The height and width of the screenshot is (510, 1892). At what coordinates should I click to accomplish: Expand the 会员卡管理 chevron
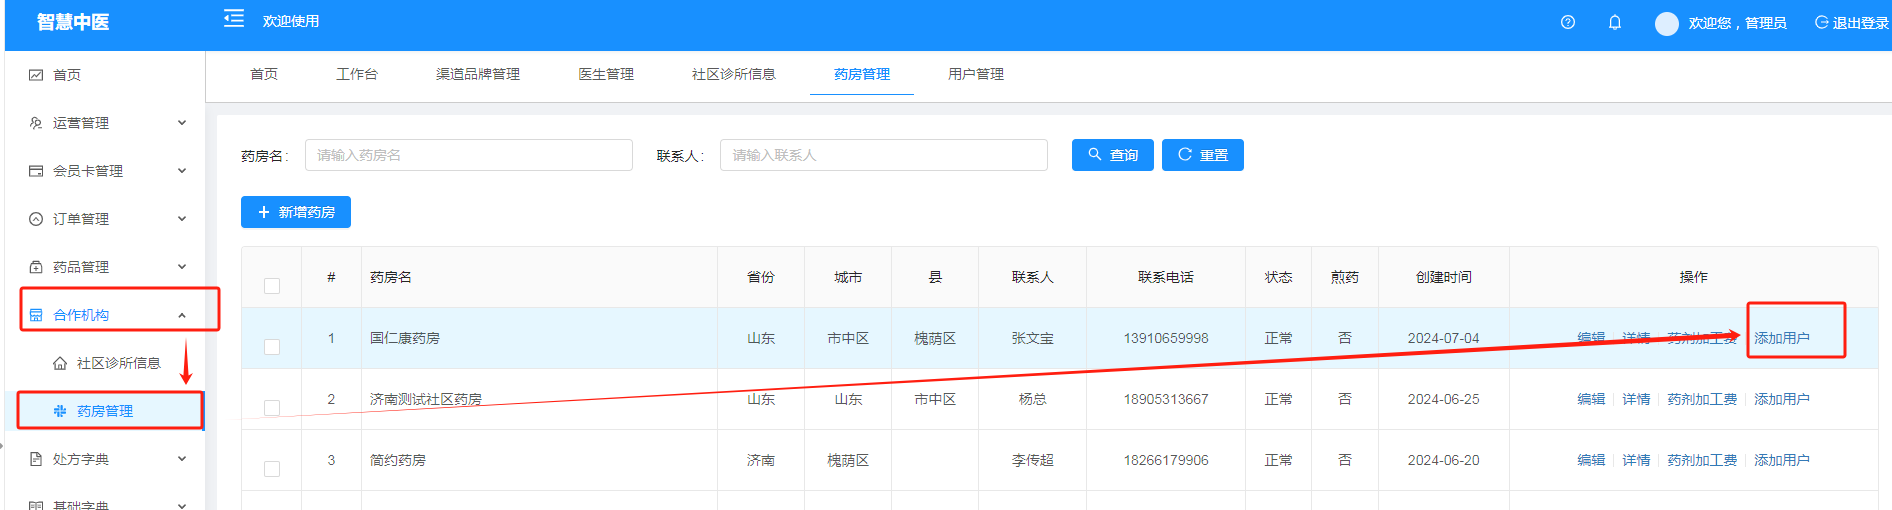[x=182, y=171]
